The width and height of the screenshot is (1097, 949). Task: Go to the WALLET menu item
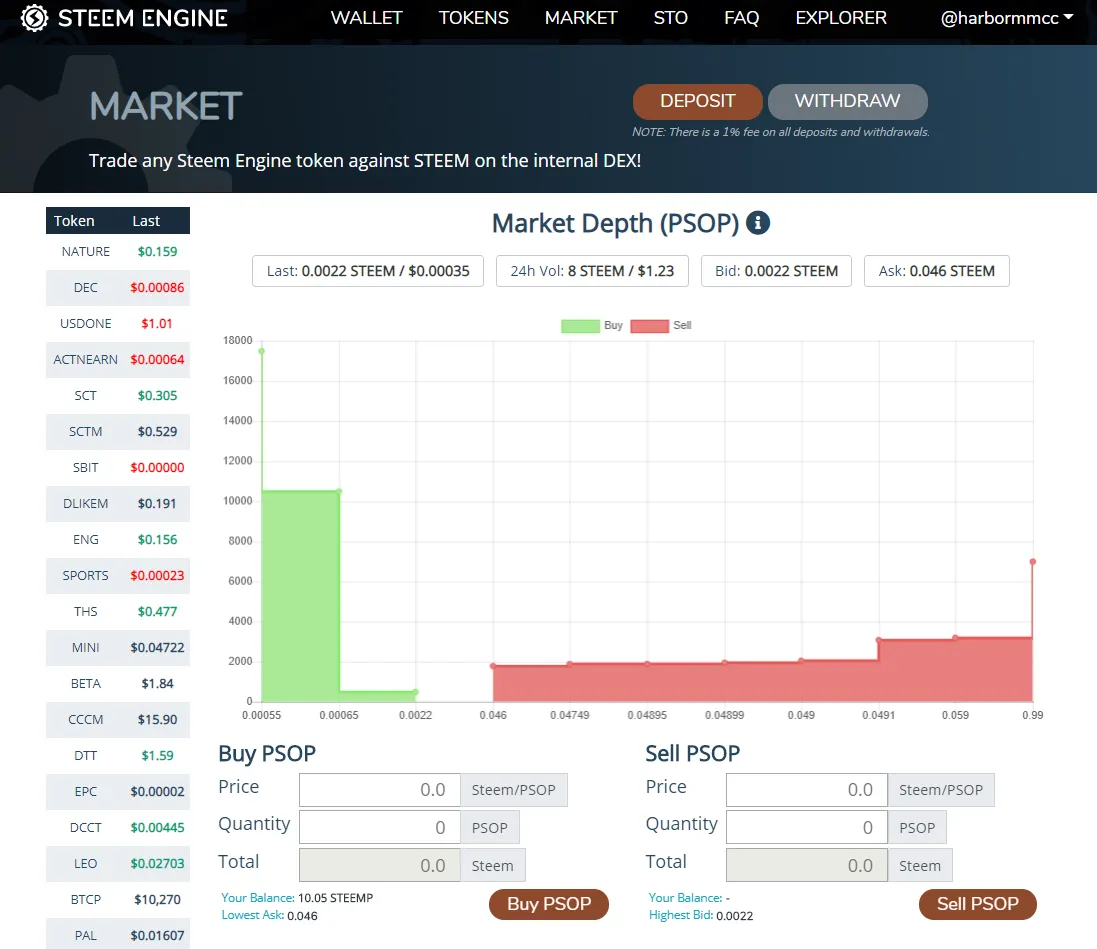(x=366, y=18)
